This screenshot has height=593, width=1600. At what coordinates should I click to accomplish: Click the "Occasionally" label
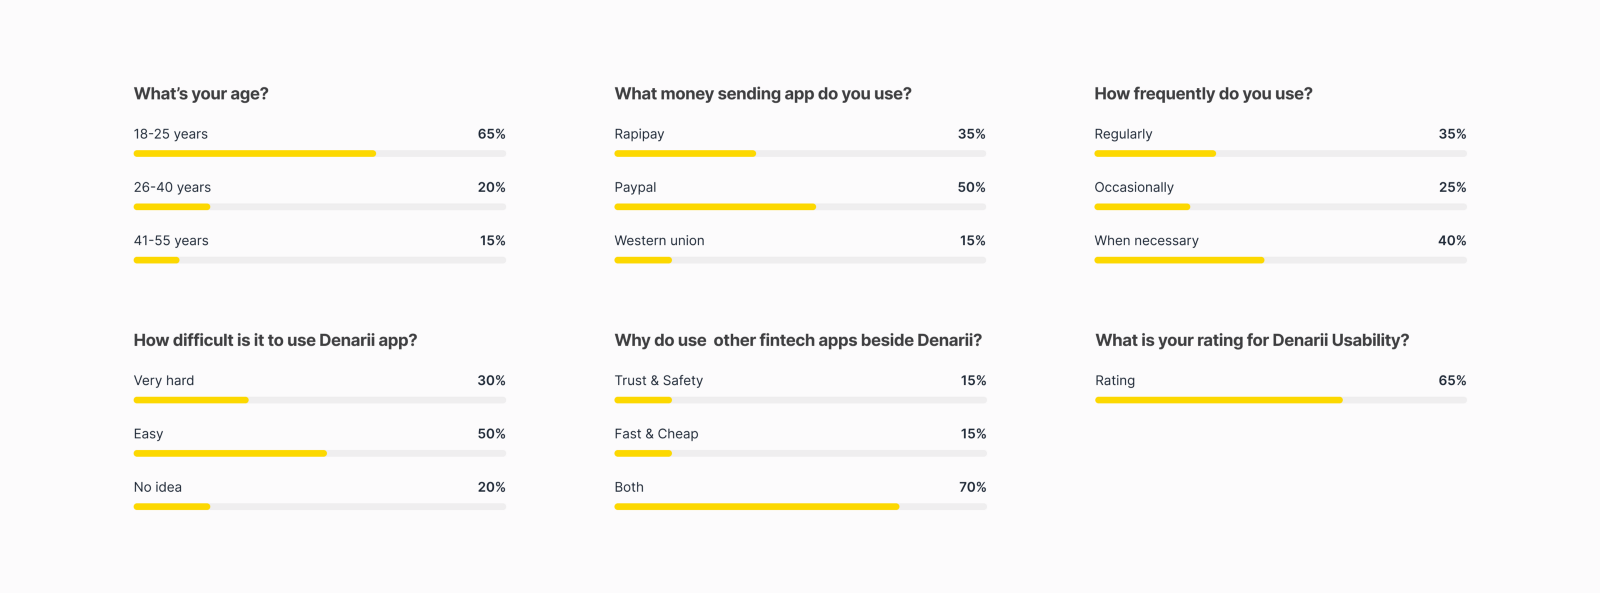[x=1134, y=188]
